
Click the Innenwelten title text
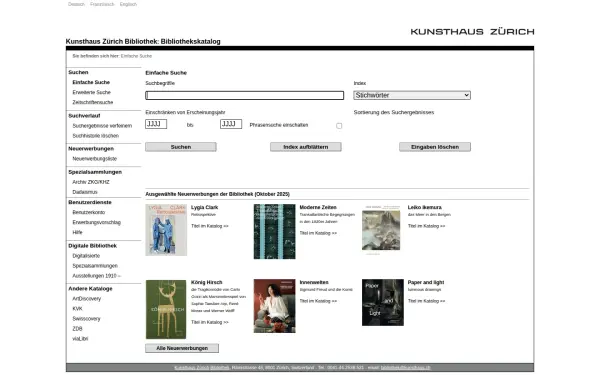pos(314,282)
